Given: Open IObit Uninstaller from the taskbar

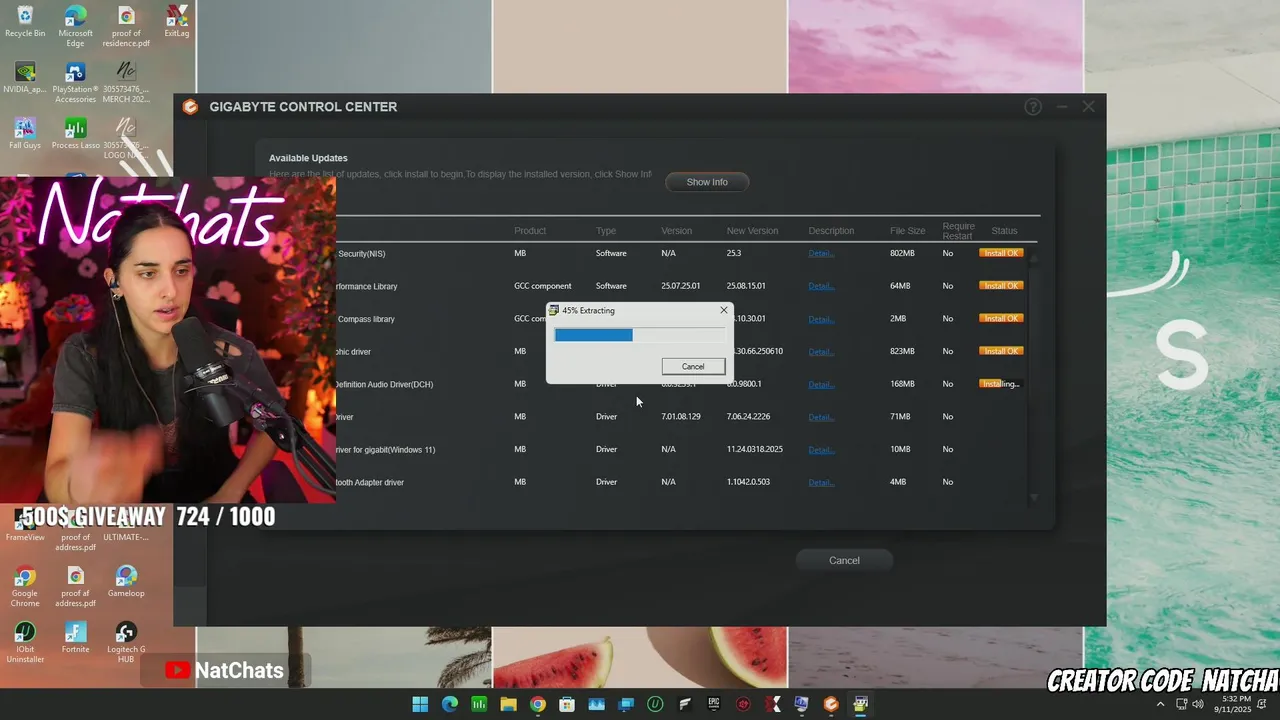Looking at the screenshot, I should click(655, 704).
